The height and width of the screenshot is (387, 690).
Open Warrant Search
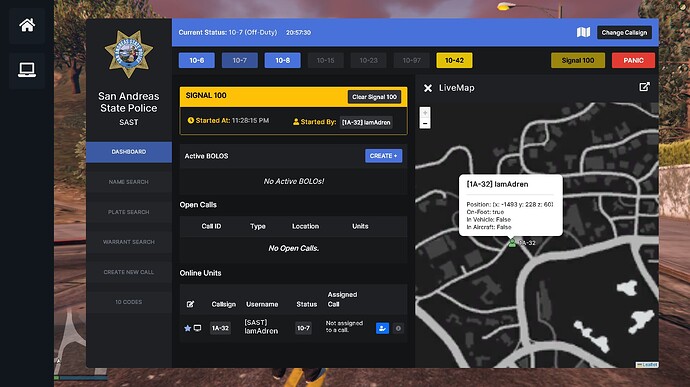tap(128, 242)
